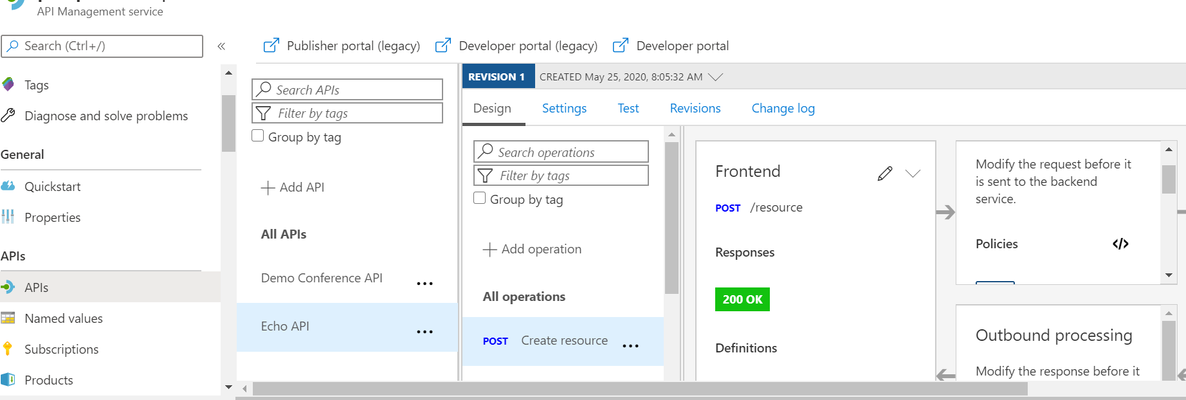
Task: Click the Add operation button
Action: pyautogui.click(x=532, y=250)
